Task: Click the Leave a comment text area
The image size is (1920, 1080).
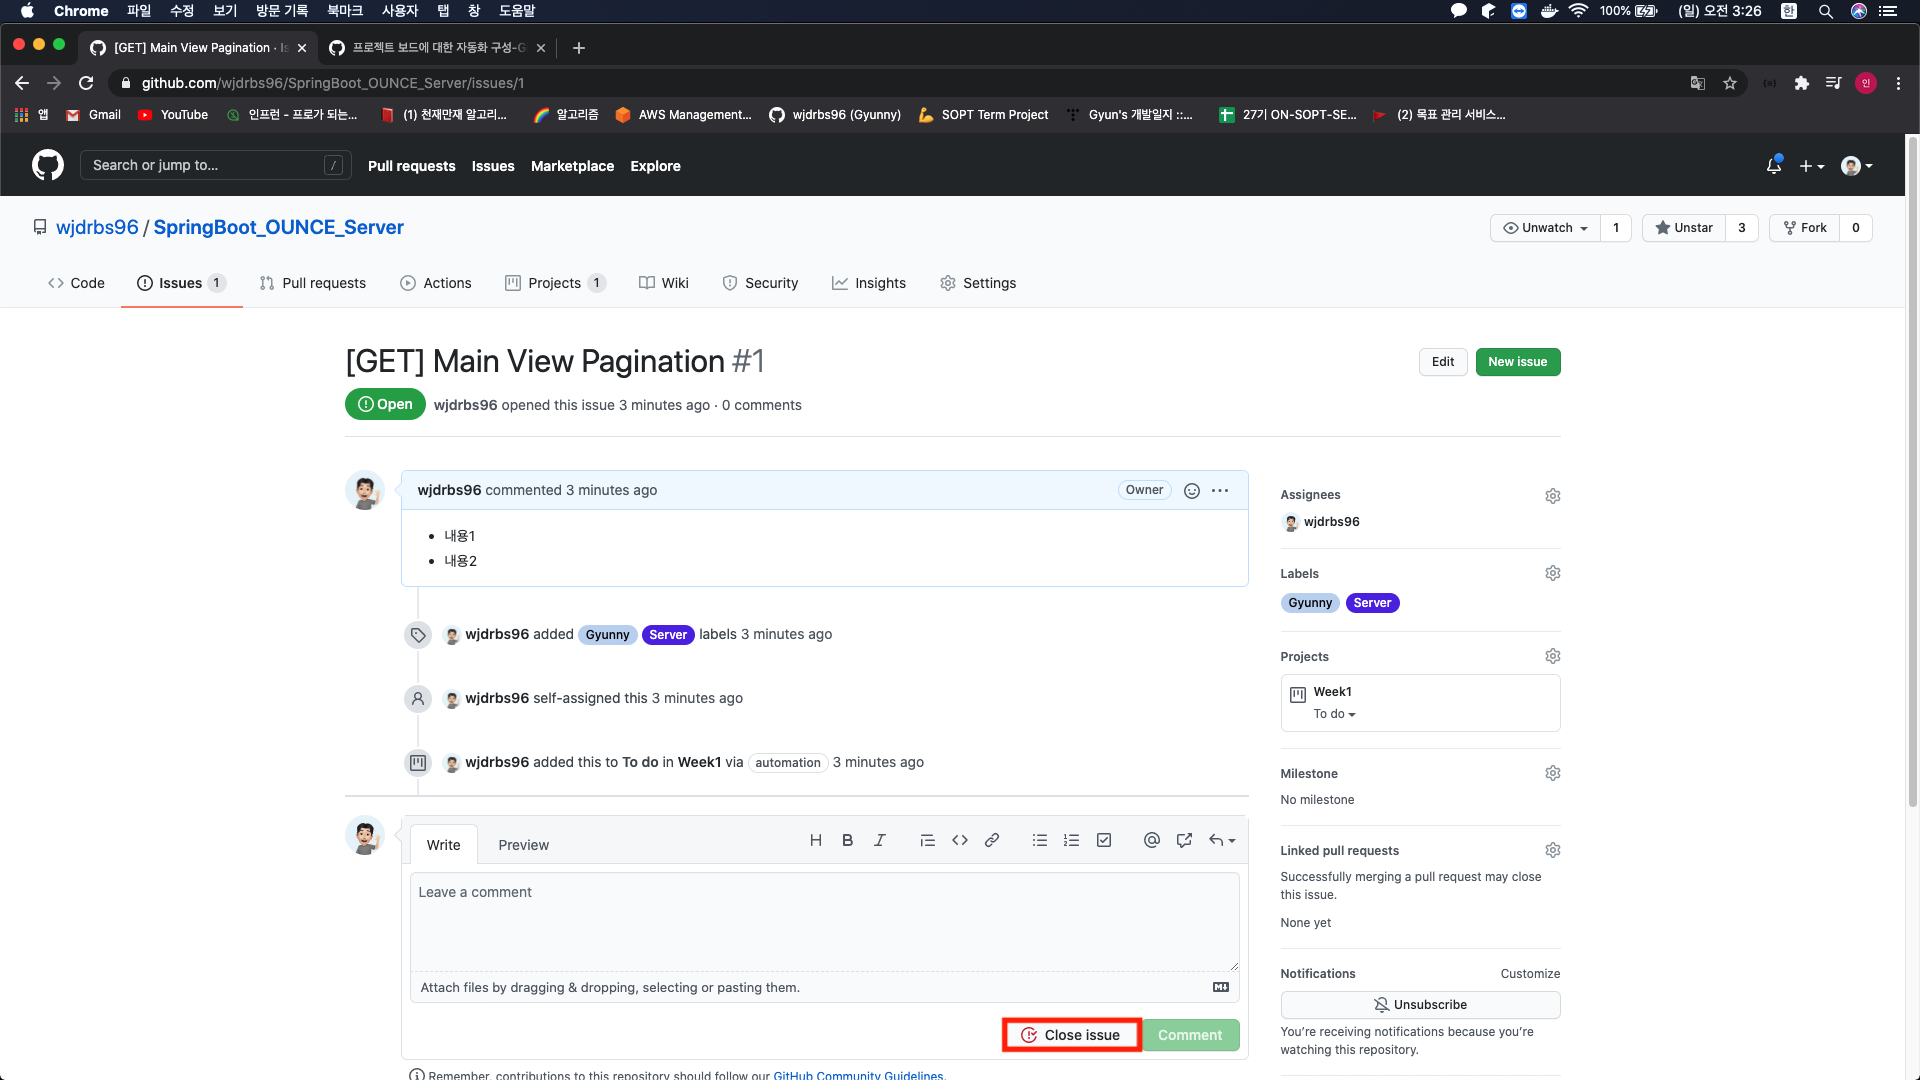Action: point(824,920)
